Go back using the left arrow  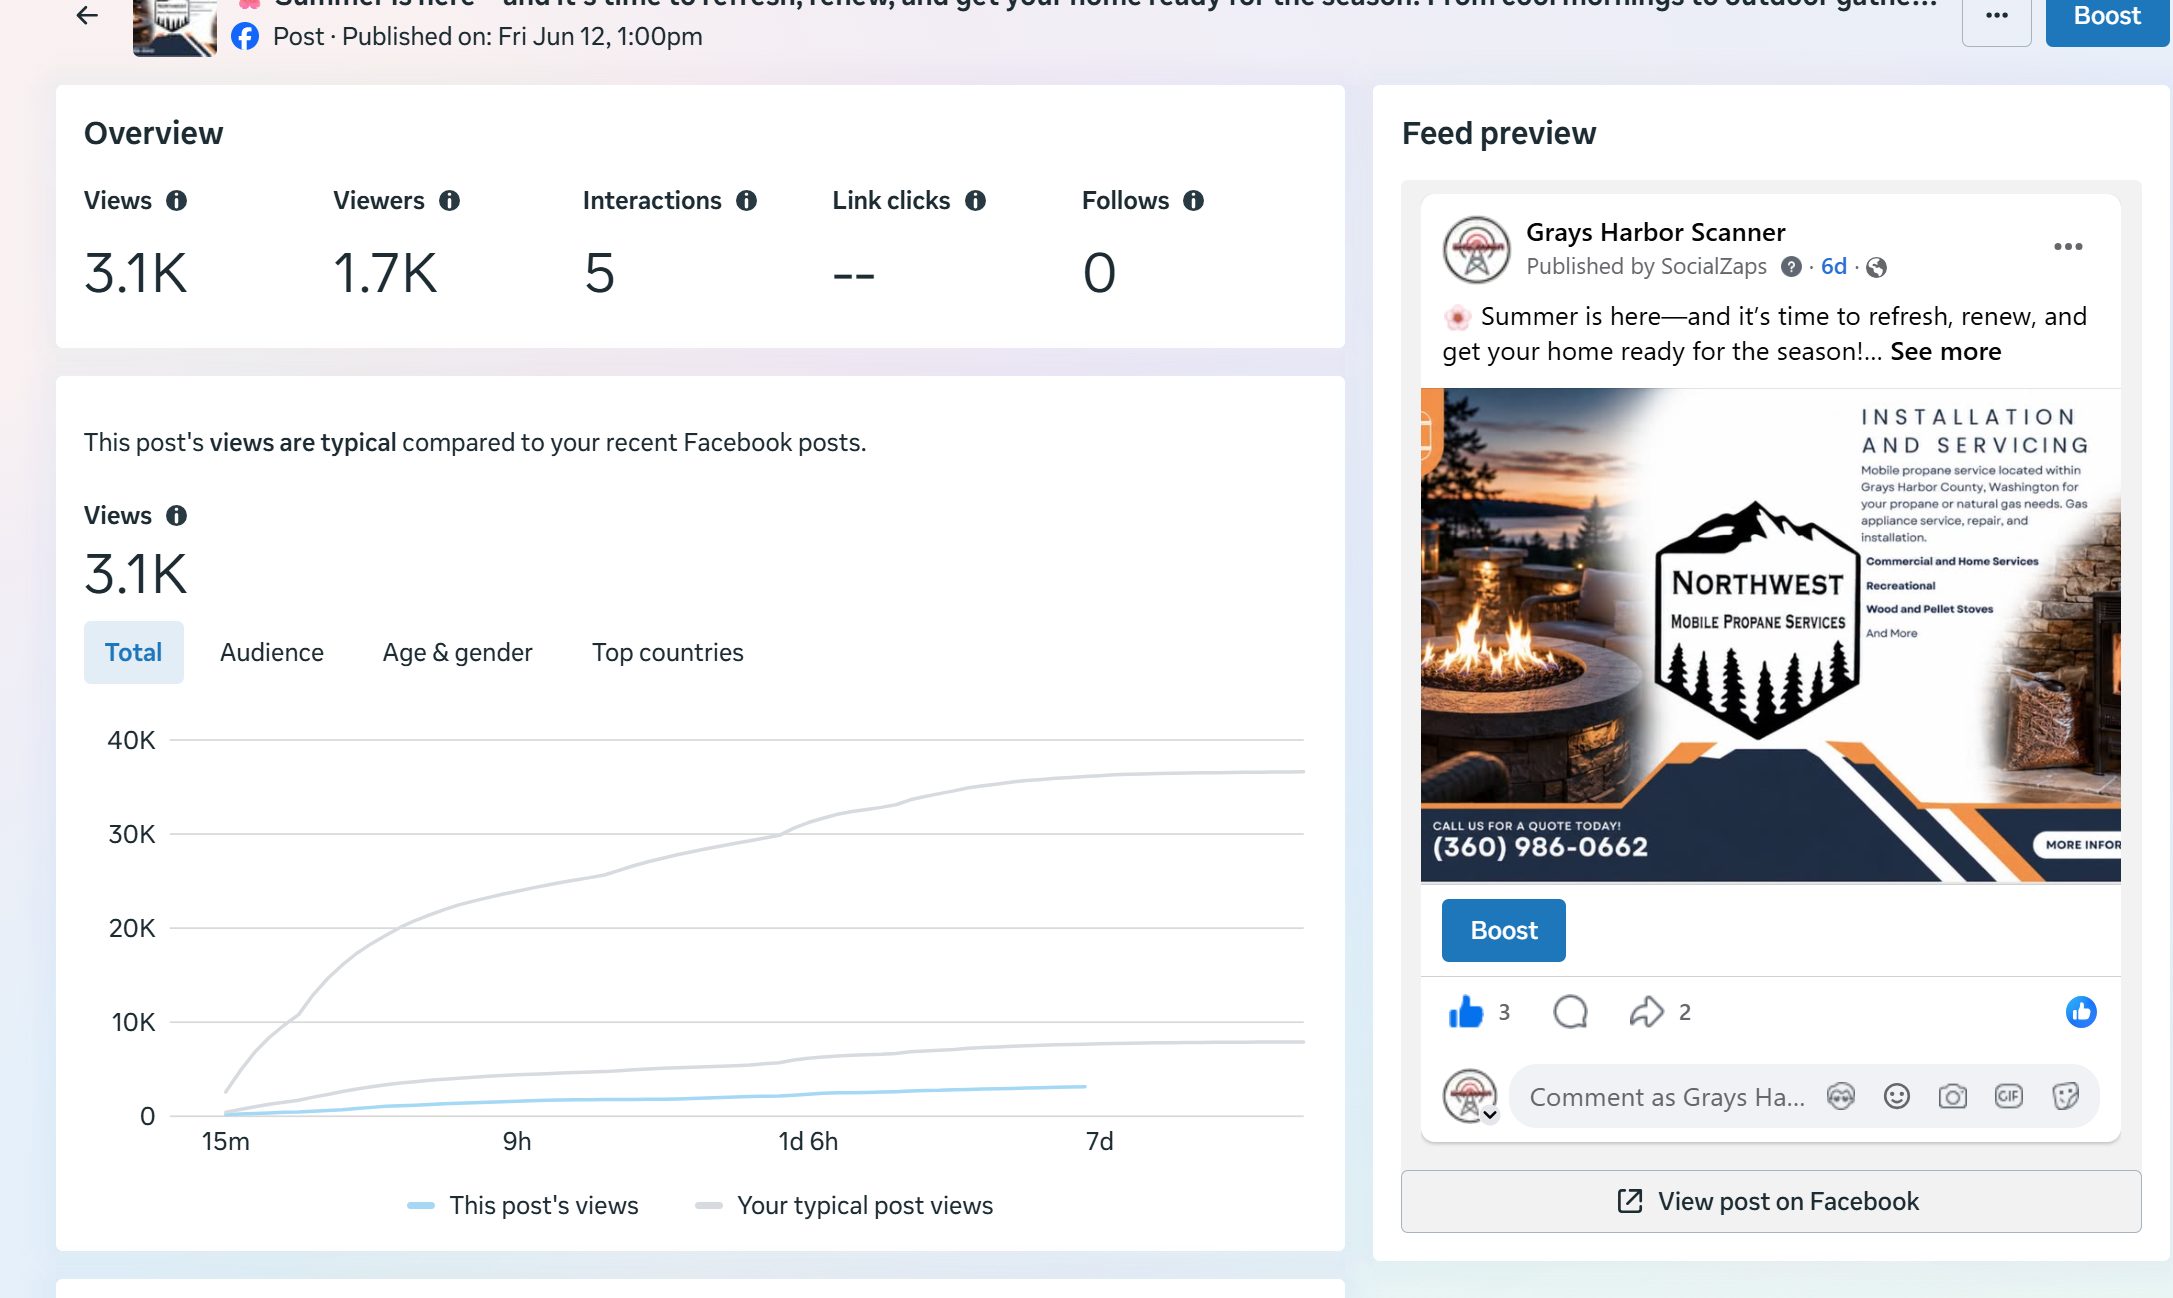pos(87,16)
